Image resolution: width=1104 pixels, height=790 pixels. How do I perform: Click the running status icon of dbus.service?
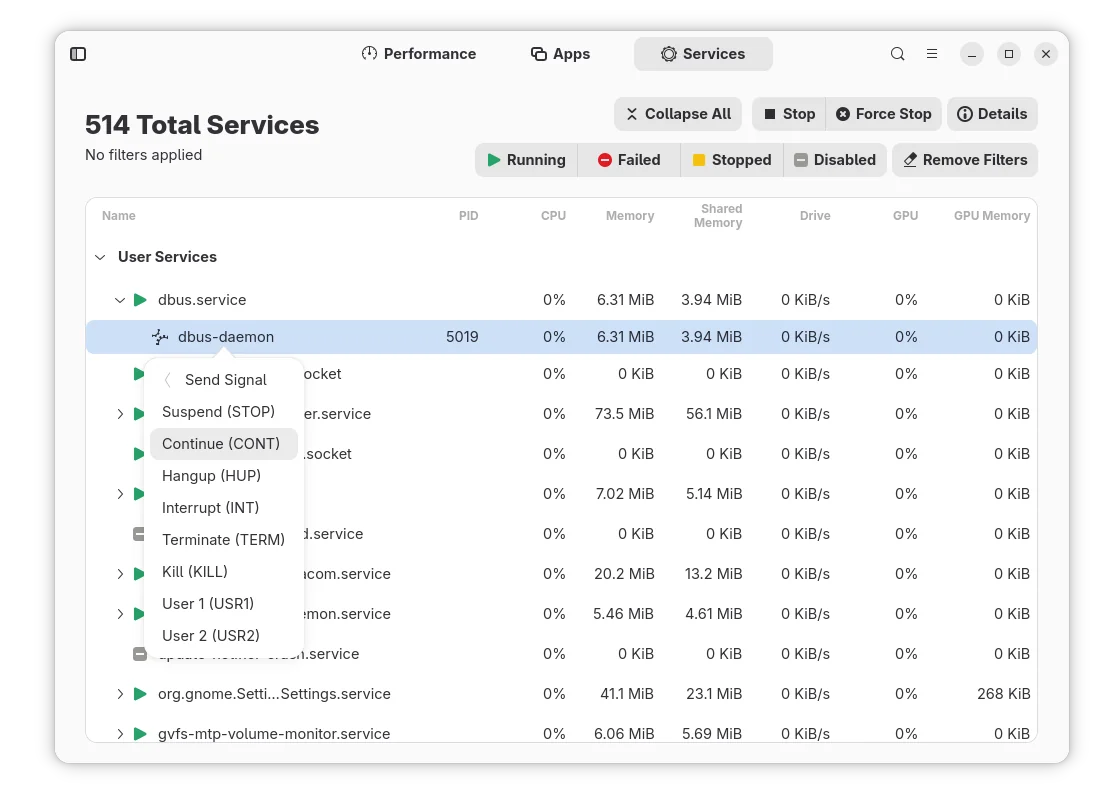tap(140, 300)
